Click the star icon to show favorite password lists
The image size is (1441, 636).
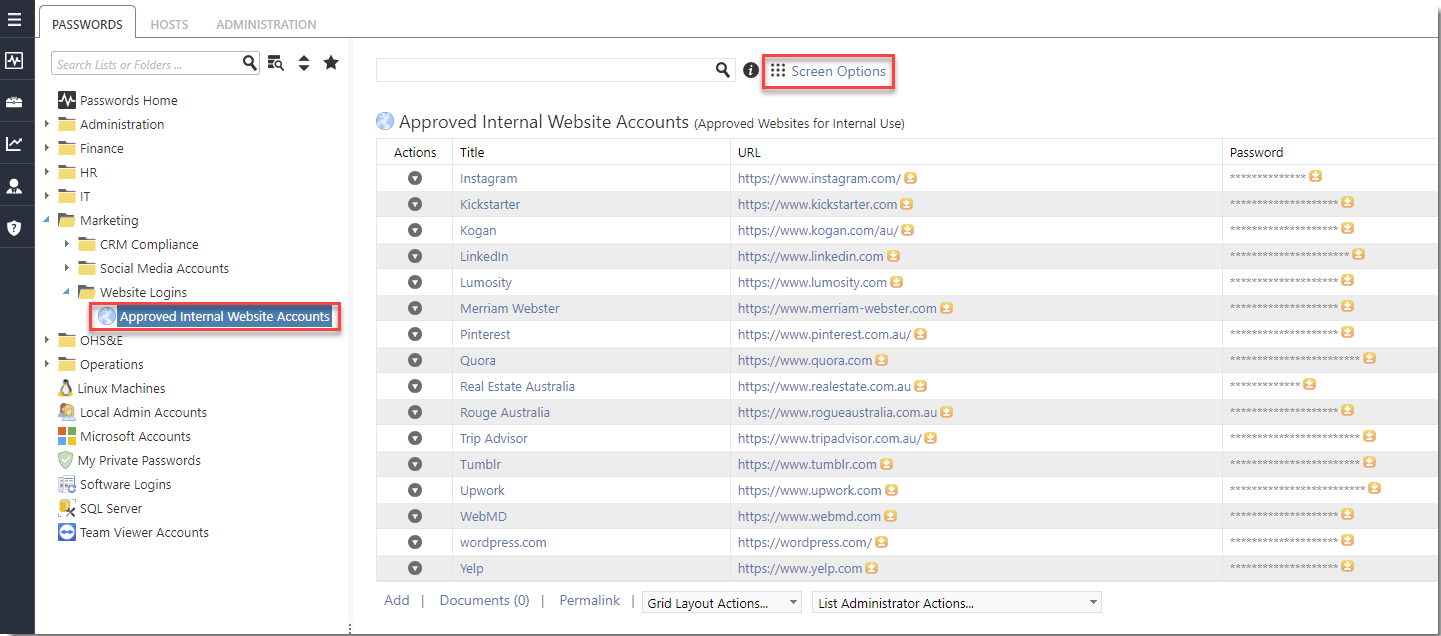pos(331,62)
